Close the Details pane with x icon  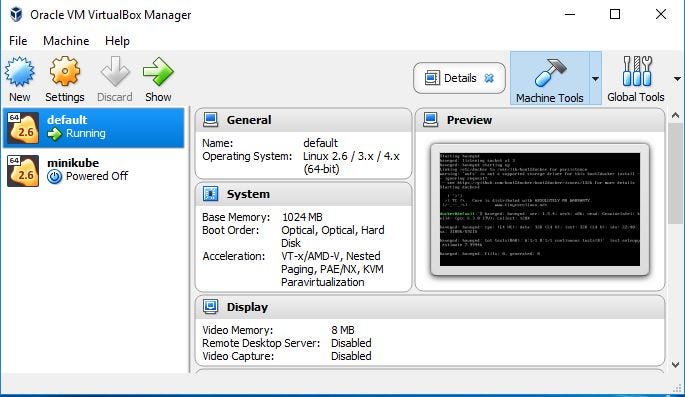(x=489, y=78)
